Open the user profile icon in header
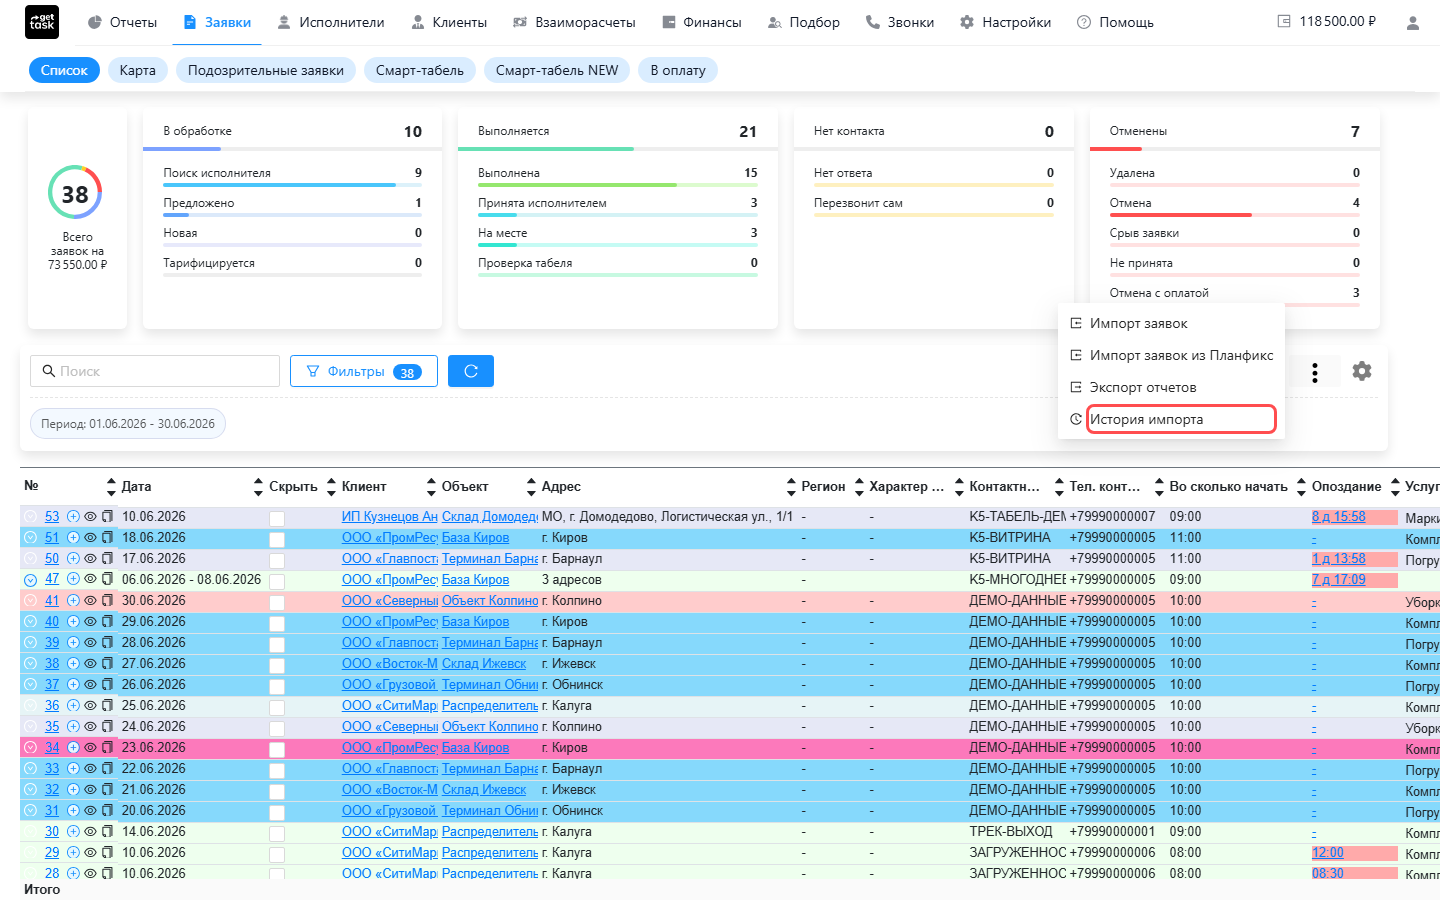The image size is (1440, 900). pos(1412,22)
